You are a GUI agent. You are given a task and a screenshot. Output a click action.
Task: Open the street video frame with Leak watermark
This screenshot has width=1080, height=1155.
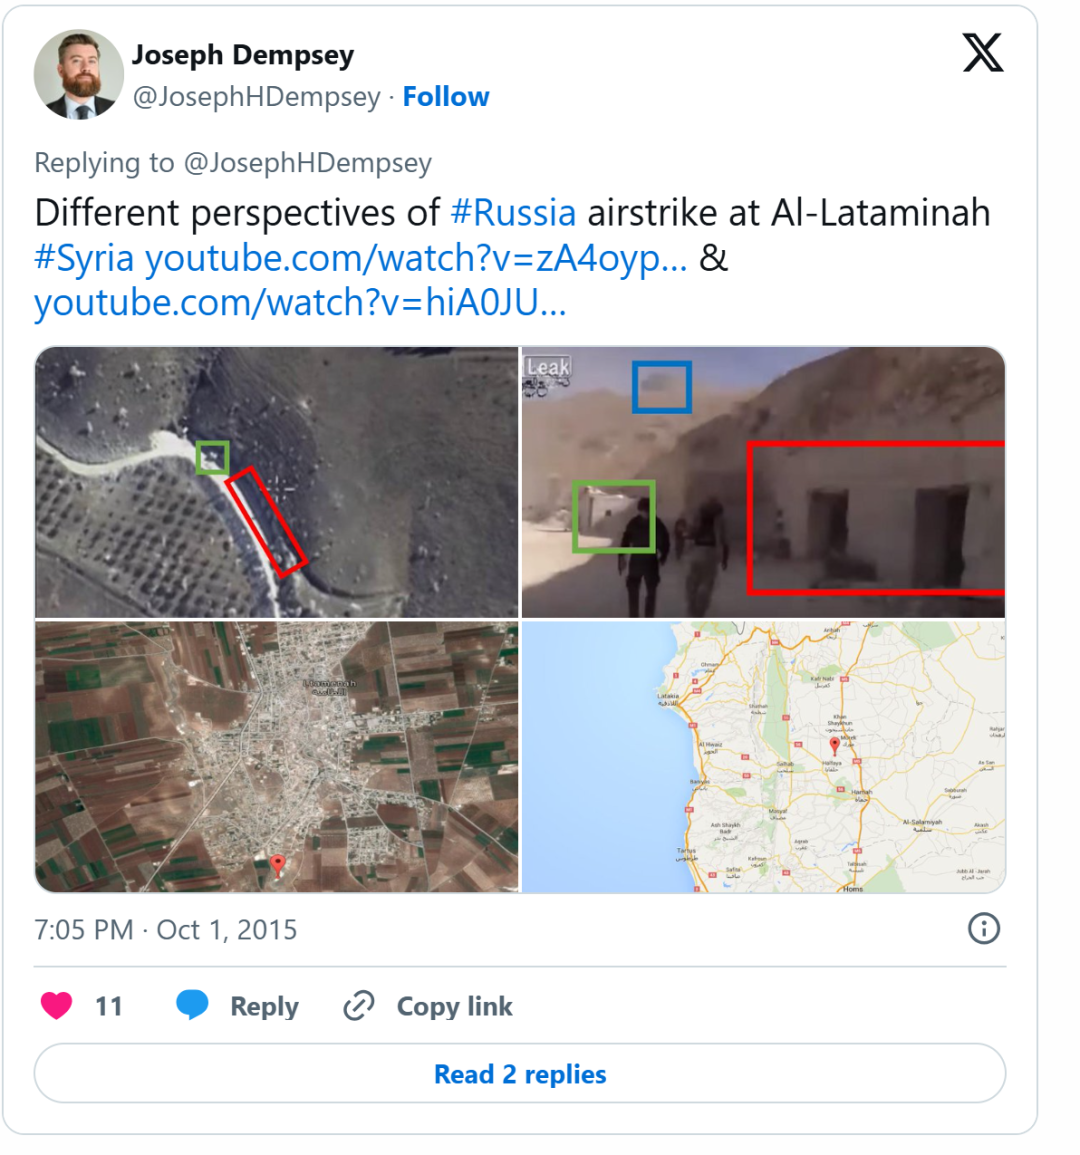coord(763,482)
